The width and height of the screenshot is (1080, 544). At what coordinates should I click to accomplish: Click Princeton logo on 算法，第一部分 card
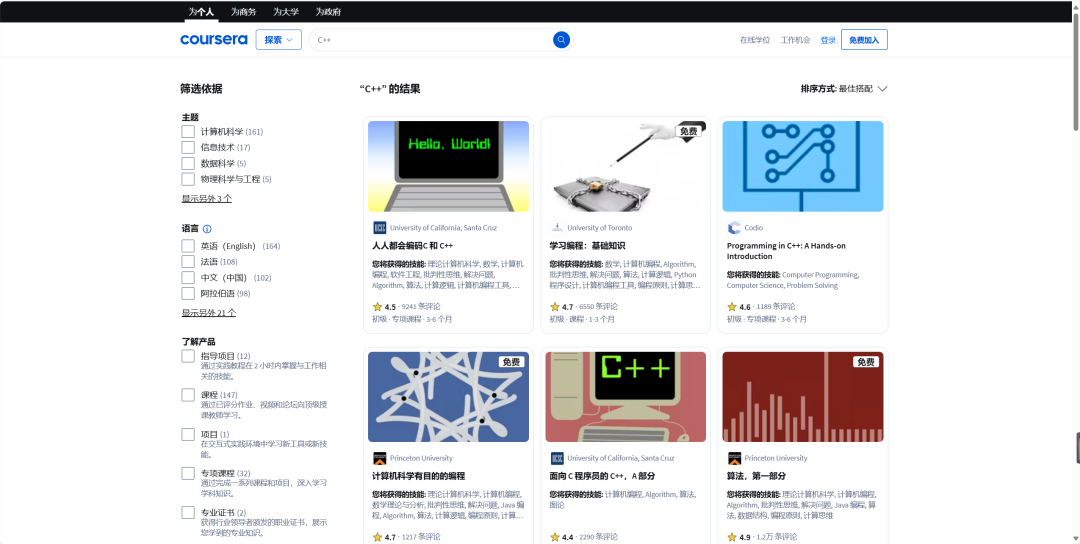pos(734,458)
